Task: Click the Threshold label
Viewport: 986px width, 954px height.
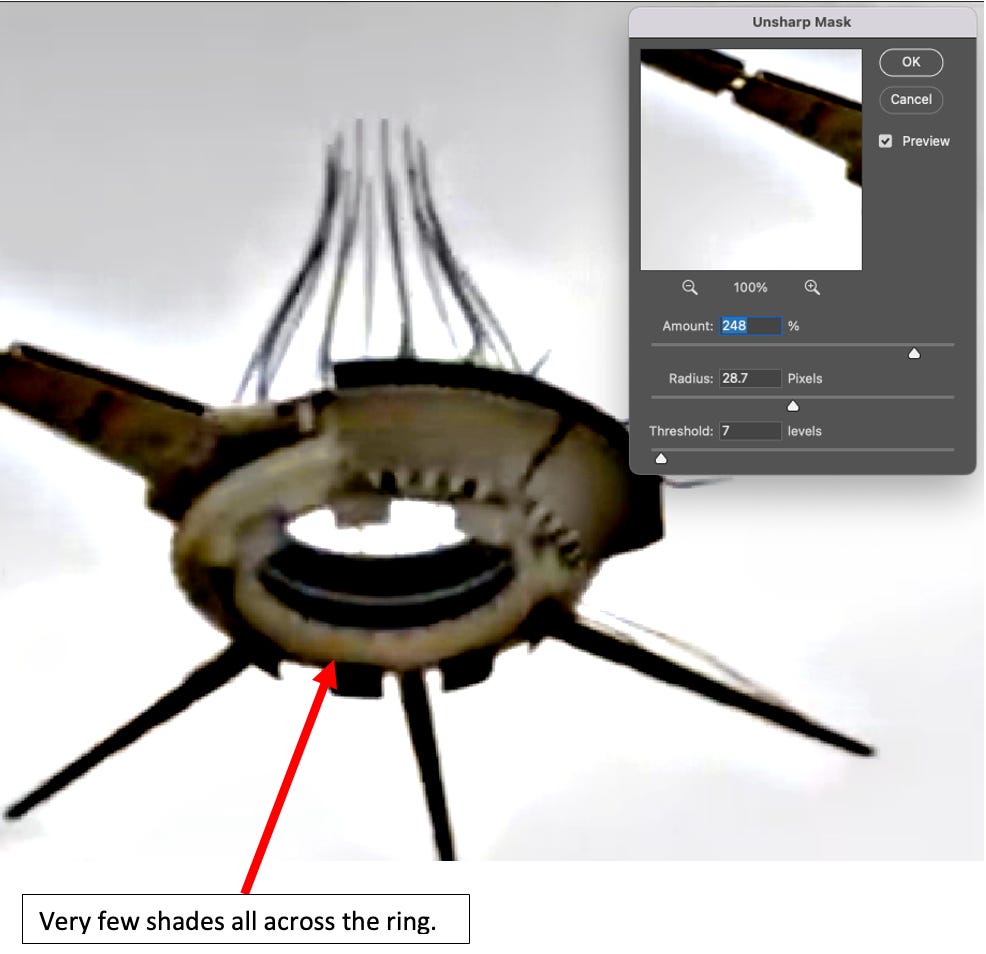Action: 681,431
